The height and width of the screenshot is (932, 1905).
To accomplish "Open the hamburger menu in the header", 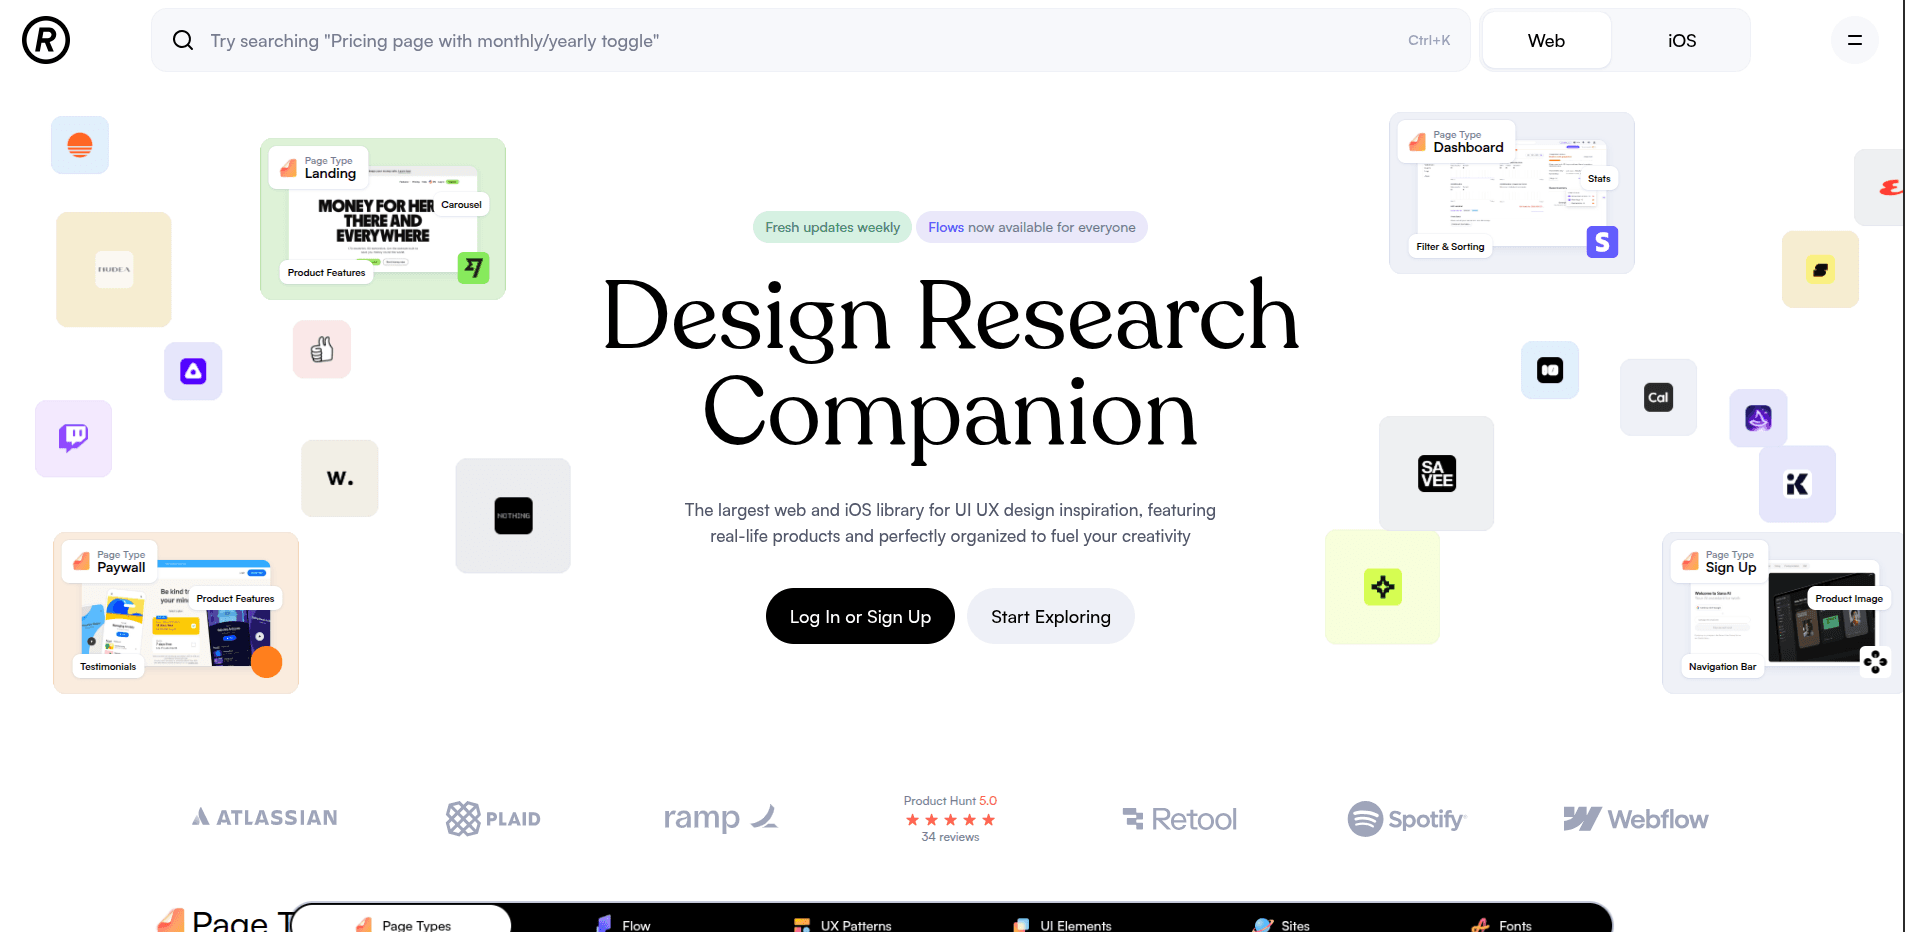I will coord(1854,41).
